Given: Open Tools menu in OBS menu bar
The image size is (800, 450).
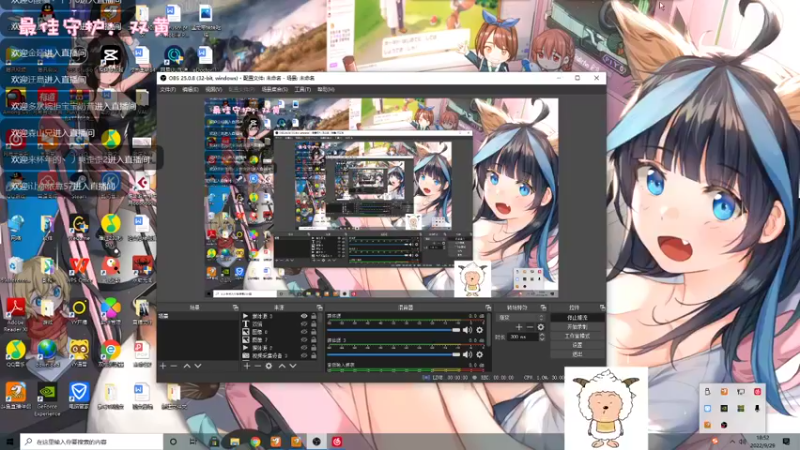Looking at the screenshot, I should point(303,89).
